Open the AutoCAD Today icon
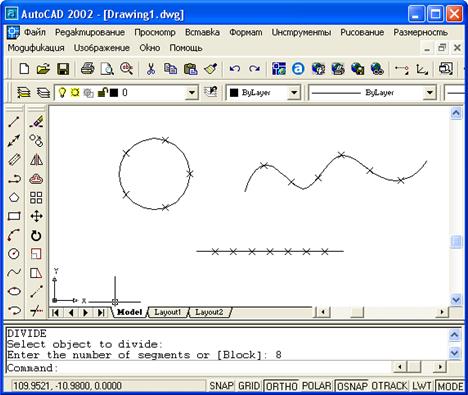 point(279,69)
